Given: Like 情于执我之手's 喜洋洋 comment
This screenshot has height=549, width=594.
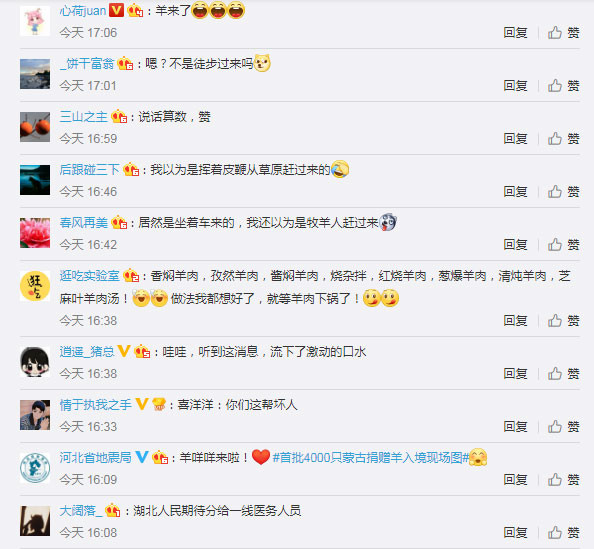Looking at the screenshot, I should (x=563, y=427).
